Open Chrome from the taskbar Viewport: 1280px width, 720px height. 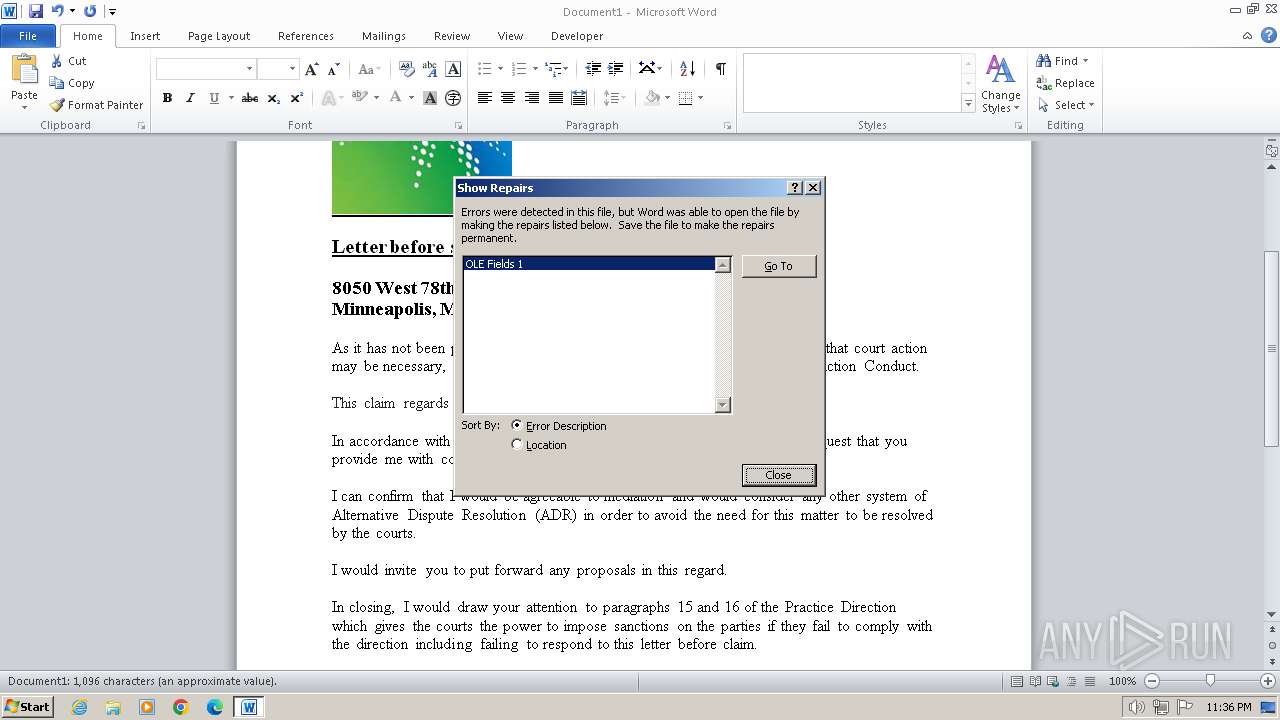(181, 707)
